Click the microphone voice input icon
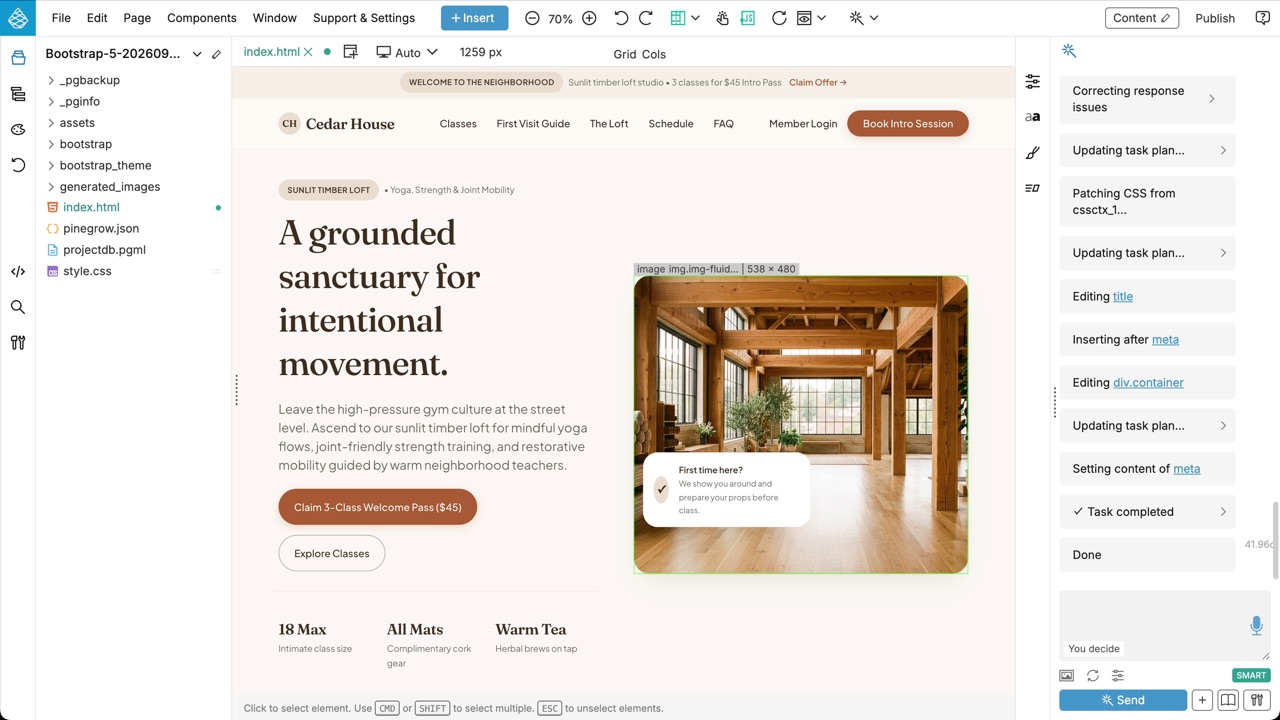The height and width of the screenshot is (720, 1280). [1256, 626]
